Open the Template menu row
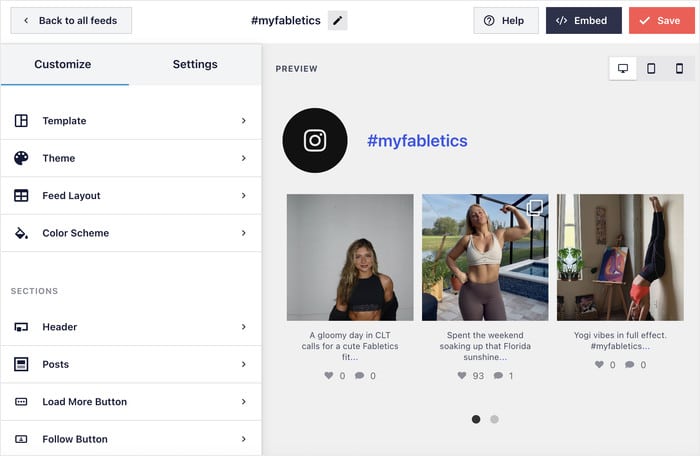The height and width of the screenshot is (456, 700). (x=131, y=121)
